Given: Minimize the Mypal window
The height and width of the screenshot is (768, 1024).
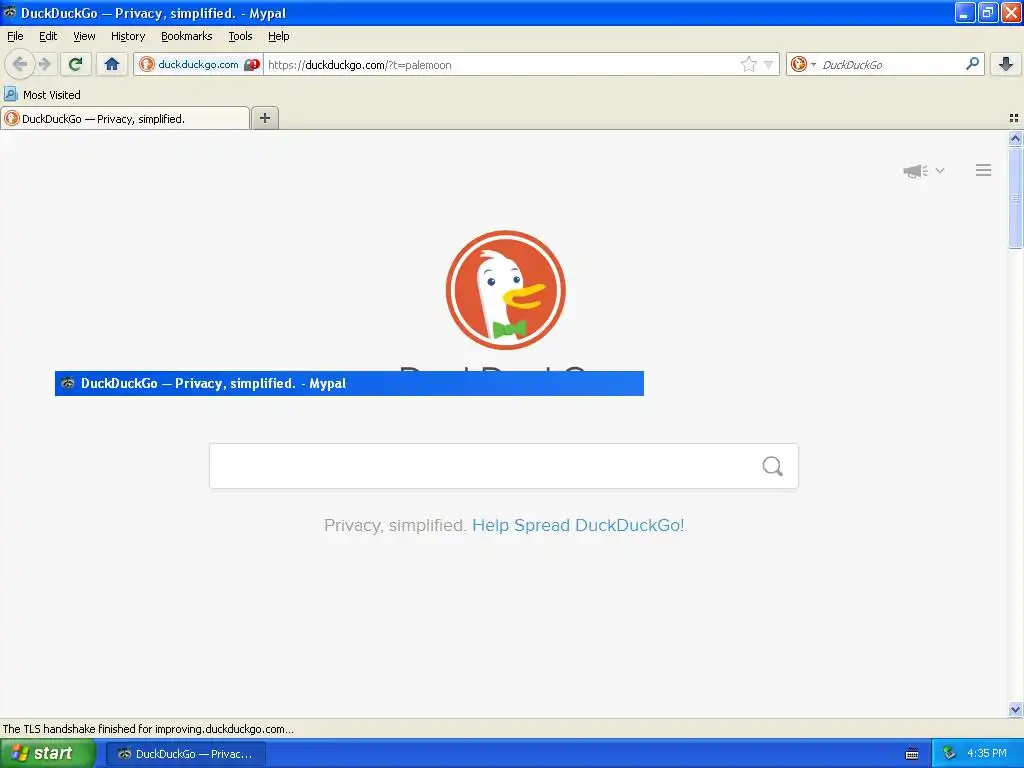Looking at the screenshot, I should point(965,12).
